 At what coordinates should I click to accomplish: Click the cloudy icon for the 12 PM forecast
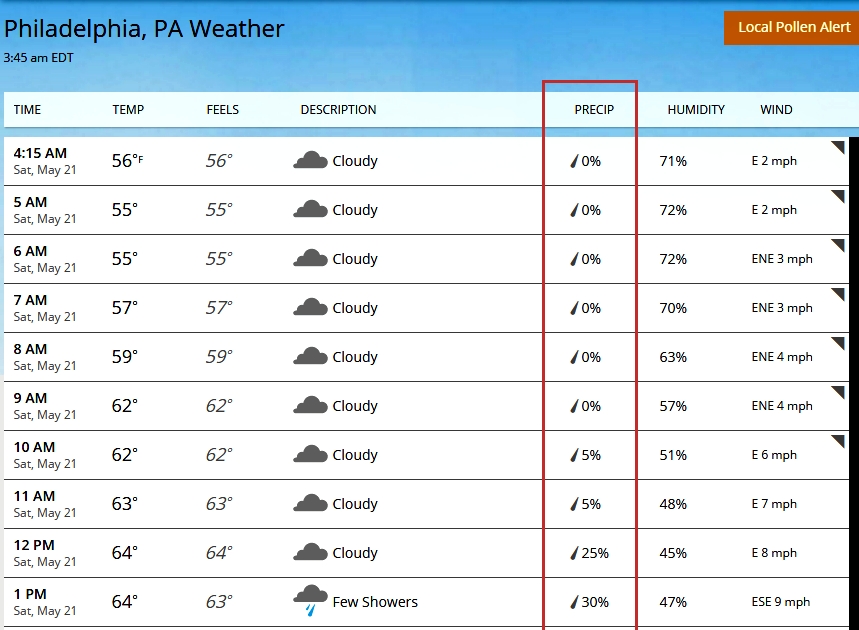pyautogui.click(x=310, y=552)
